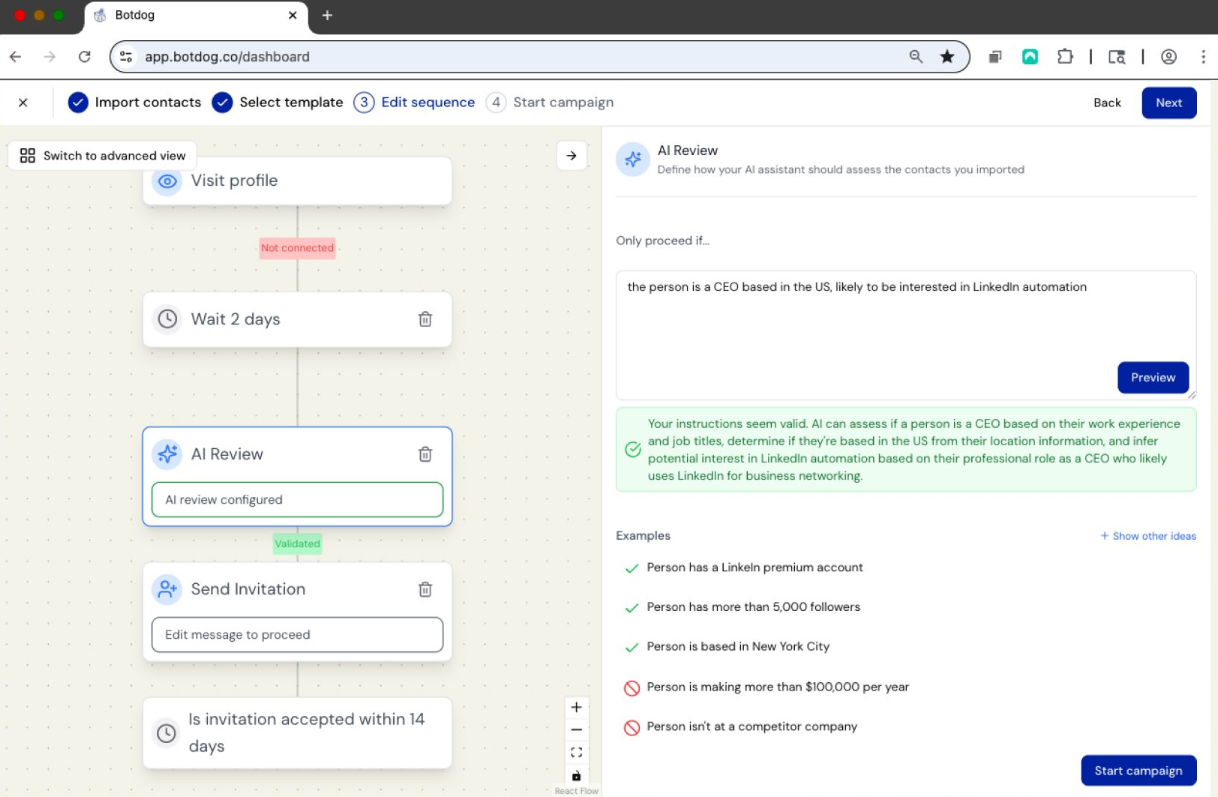Zoom in the flow canvas
Screen dimensions: 1218x797
576,707
